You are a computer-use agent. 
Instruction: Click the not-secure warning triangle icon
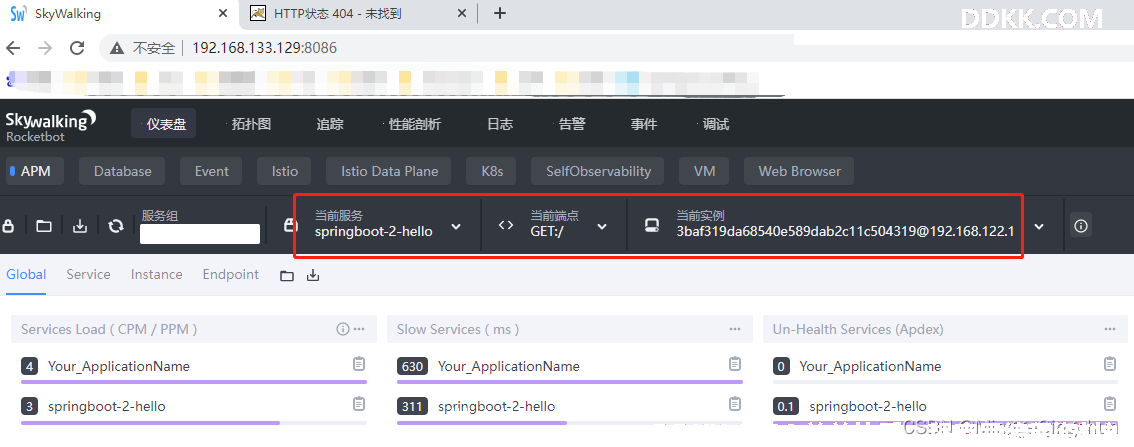click(x=116, y=48)
